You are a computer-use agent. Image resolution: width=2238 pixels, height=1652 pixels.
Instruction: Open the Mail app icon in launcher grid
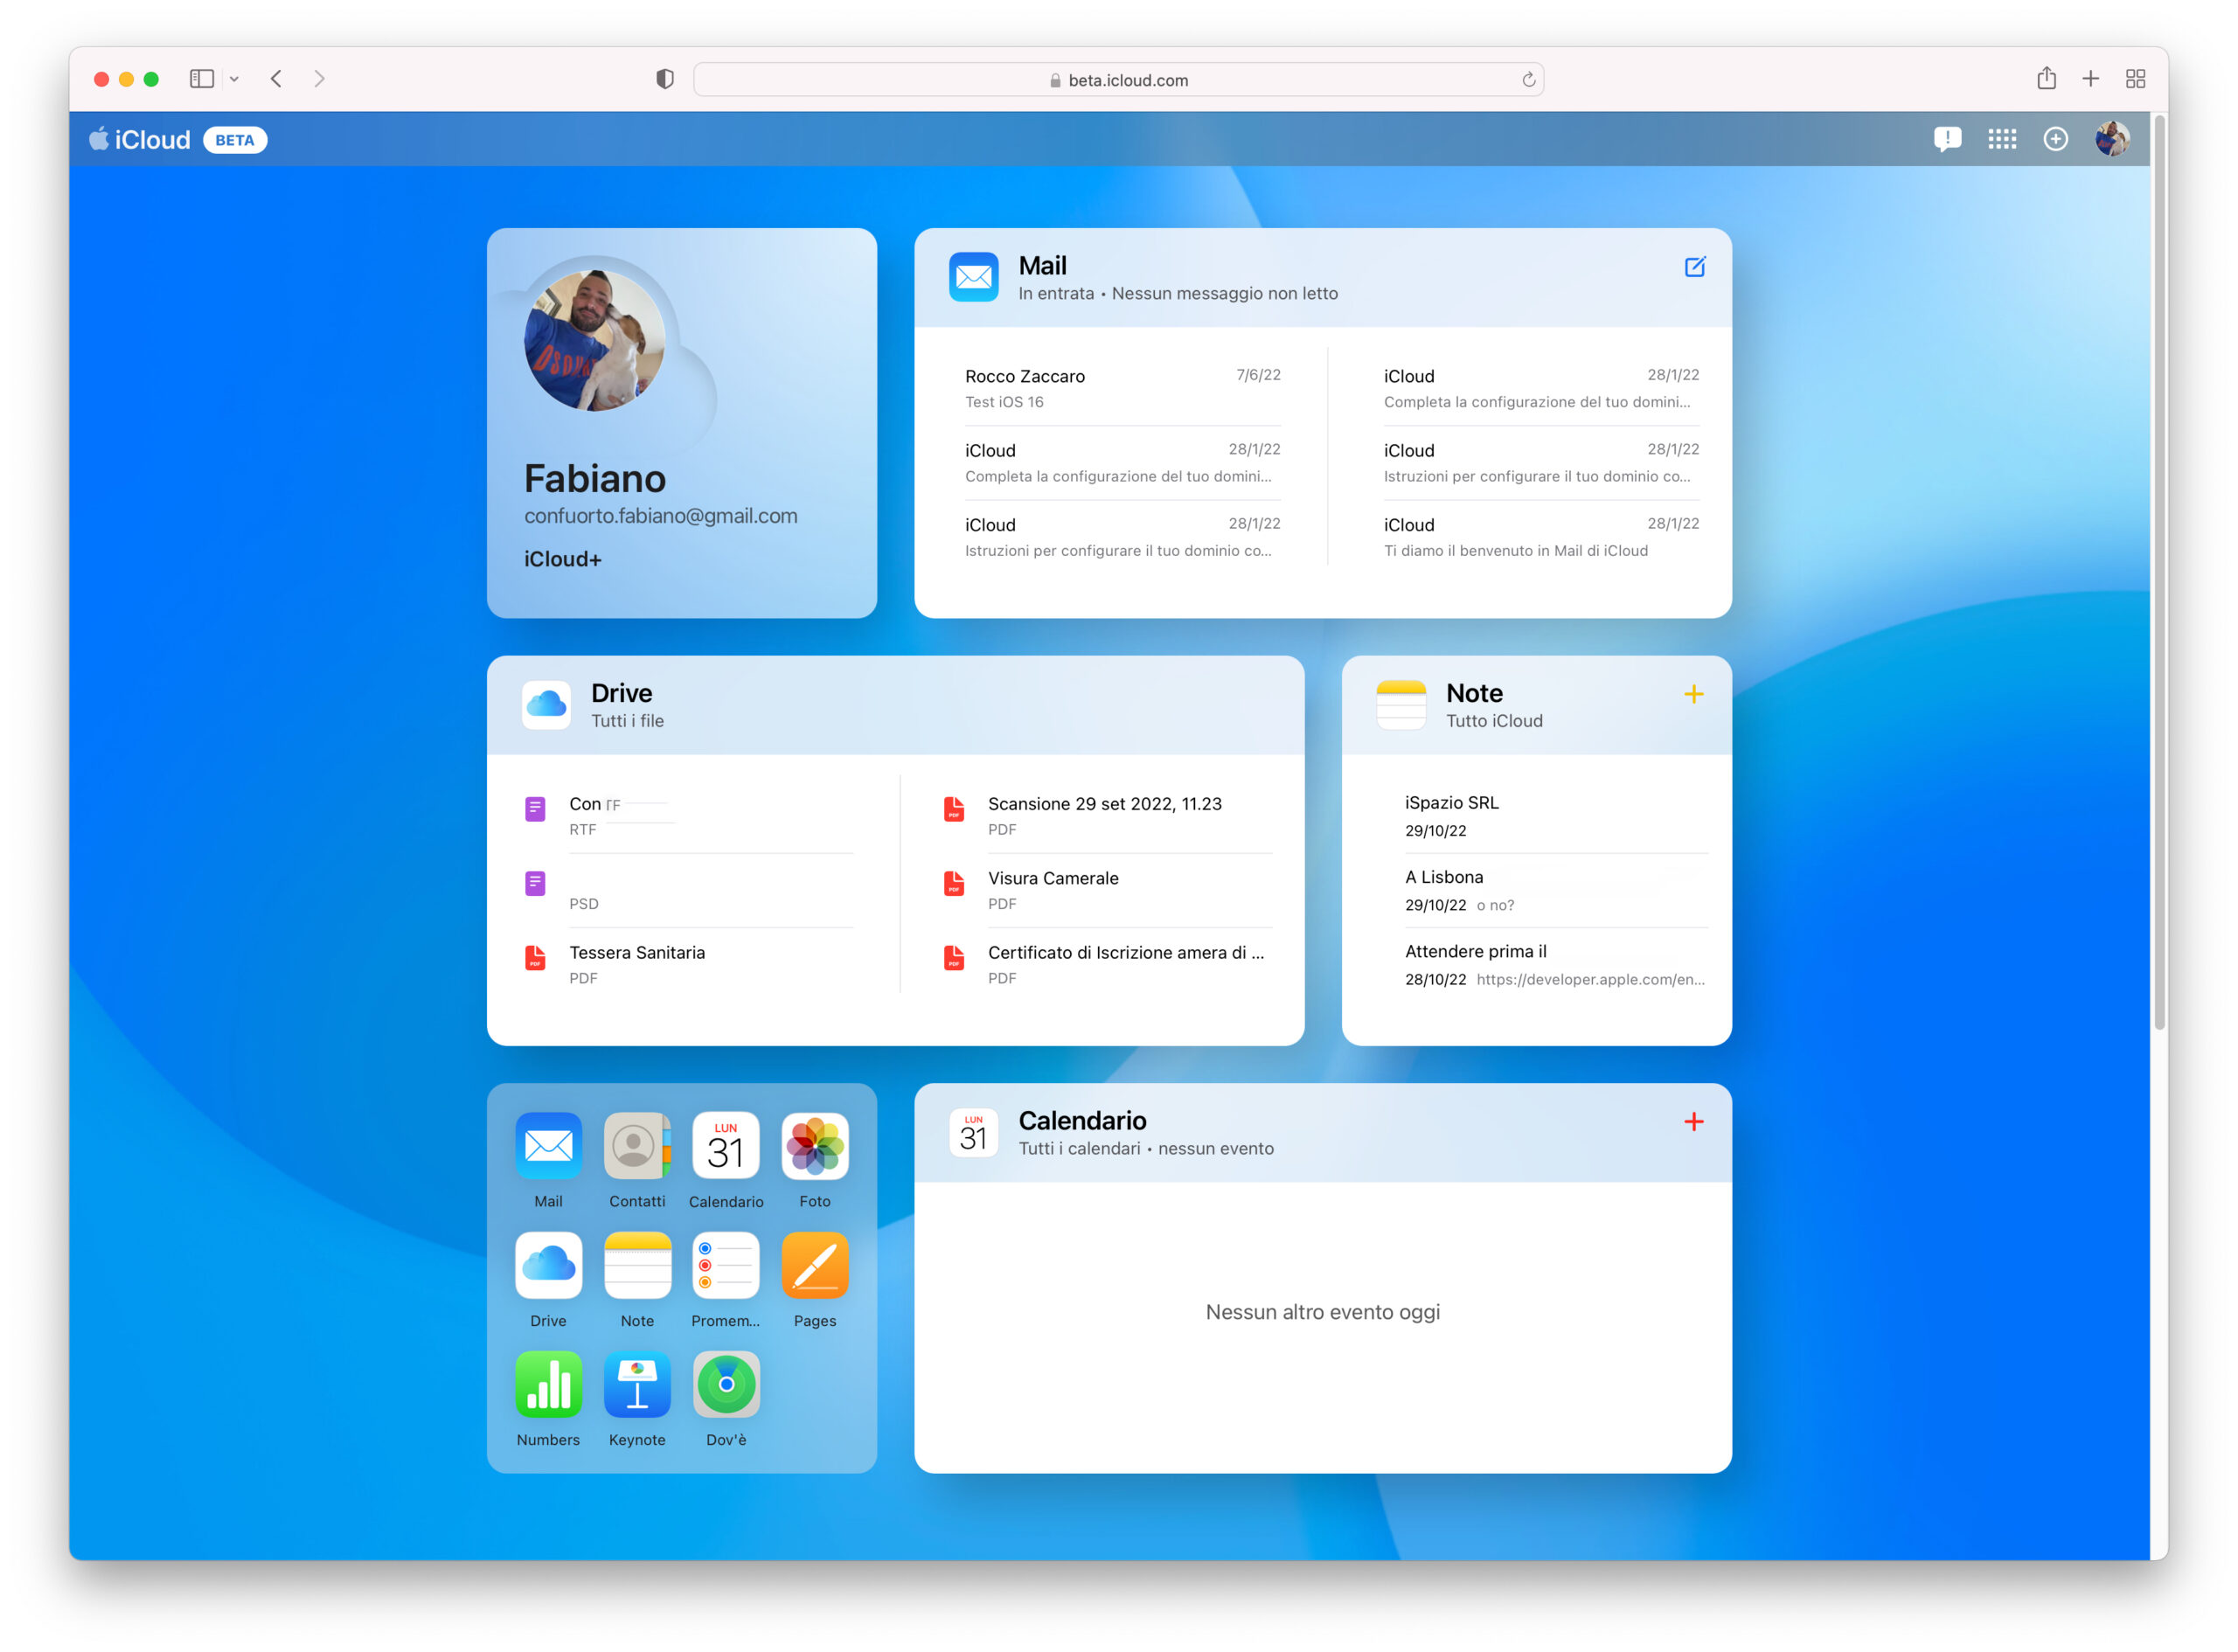pyautogui.click(x=548, y=1146)
